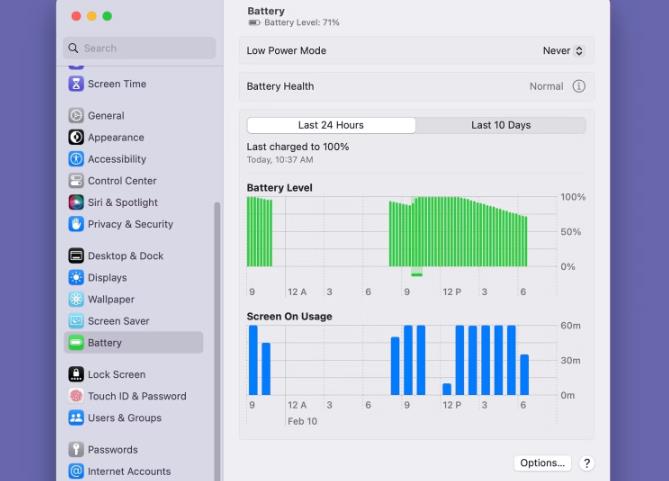The width and height of the screenshot is (669, 481).
Task: Click the Wallpaper icon
Action: tap(76, 299)
